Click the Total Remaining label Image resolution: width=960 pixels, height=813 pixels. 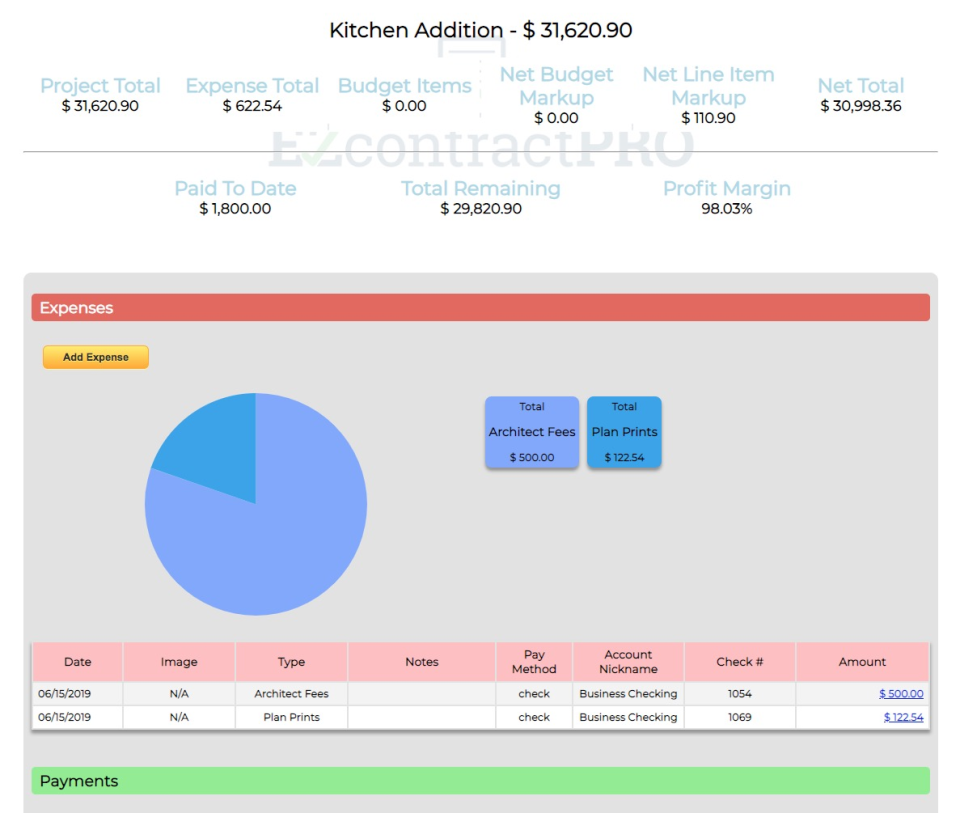pyautogui.click(x=481, y=189)
